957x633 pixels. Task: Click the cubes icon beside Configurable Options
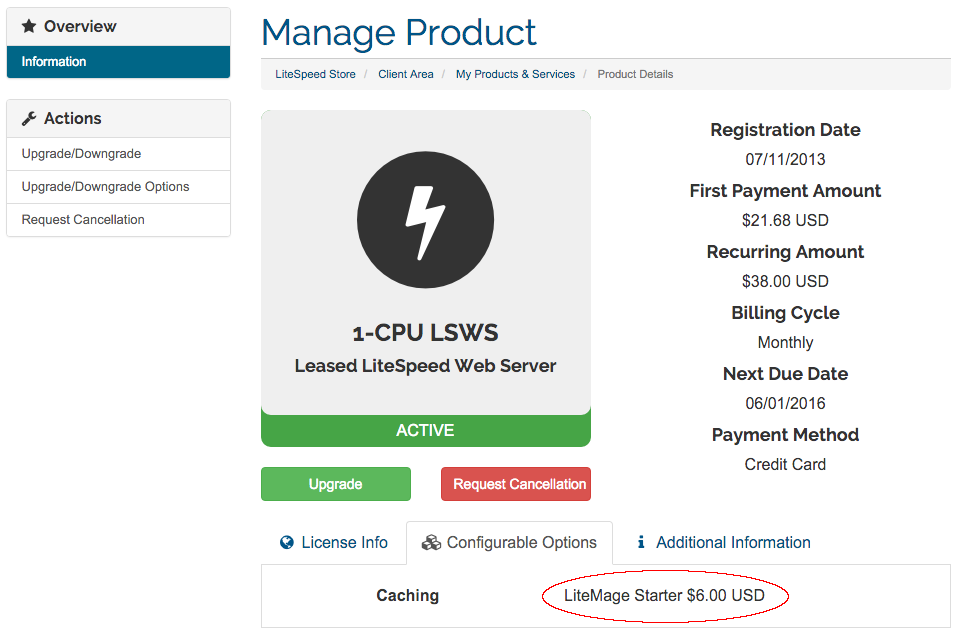(431, 542)
